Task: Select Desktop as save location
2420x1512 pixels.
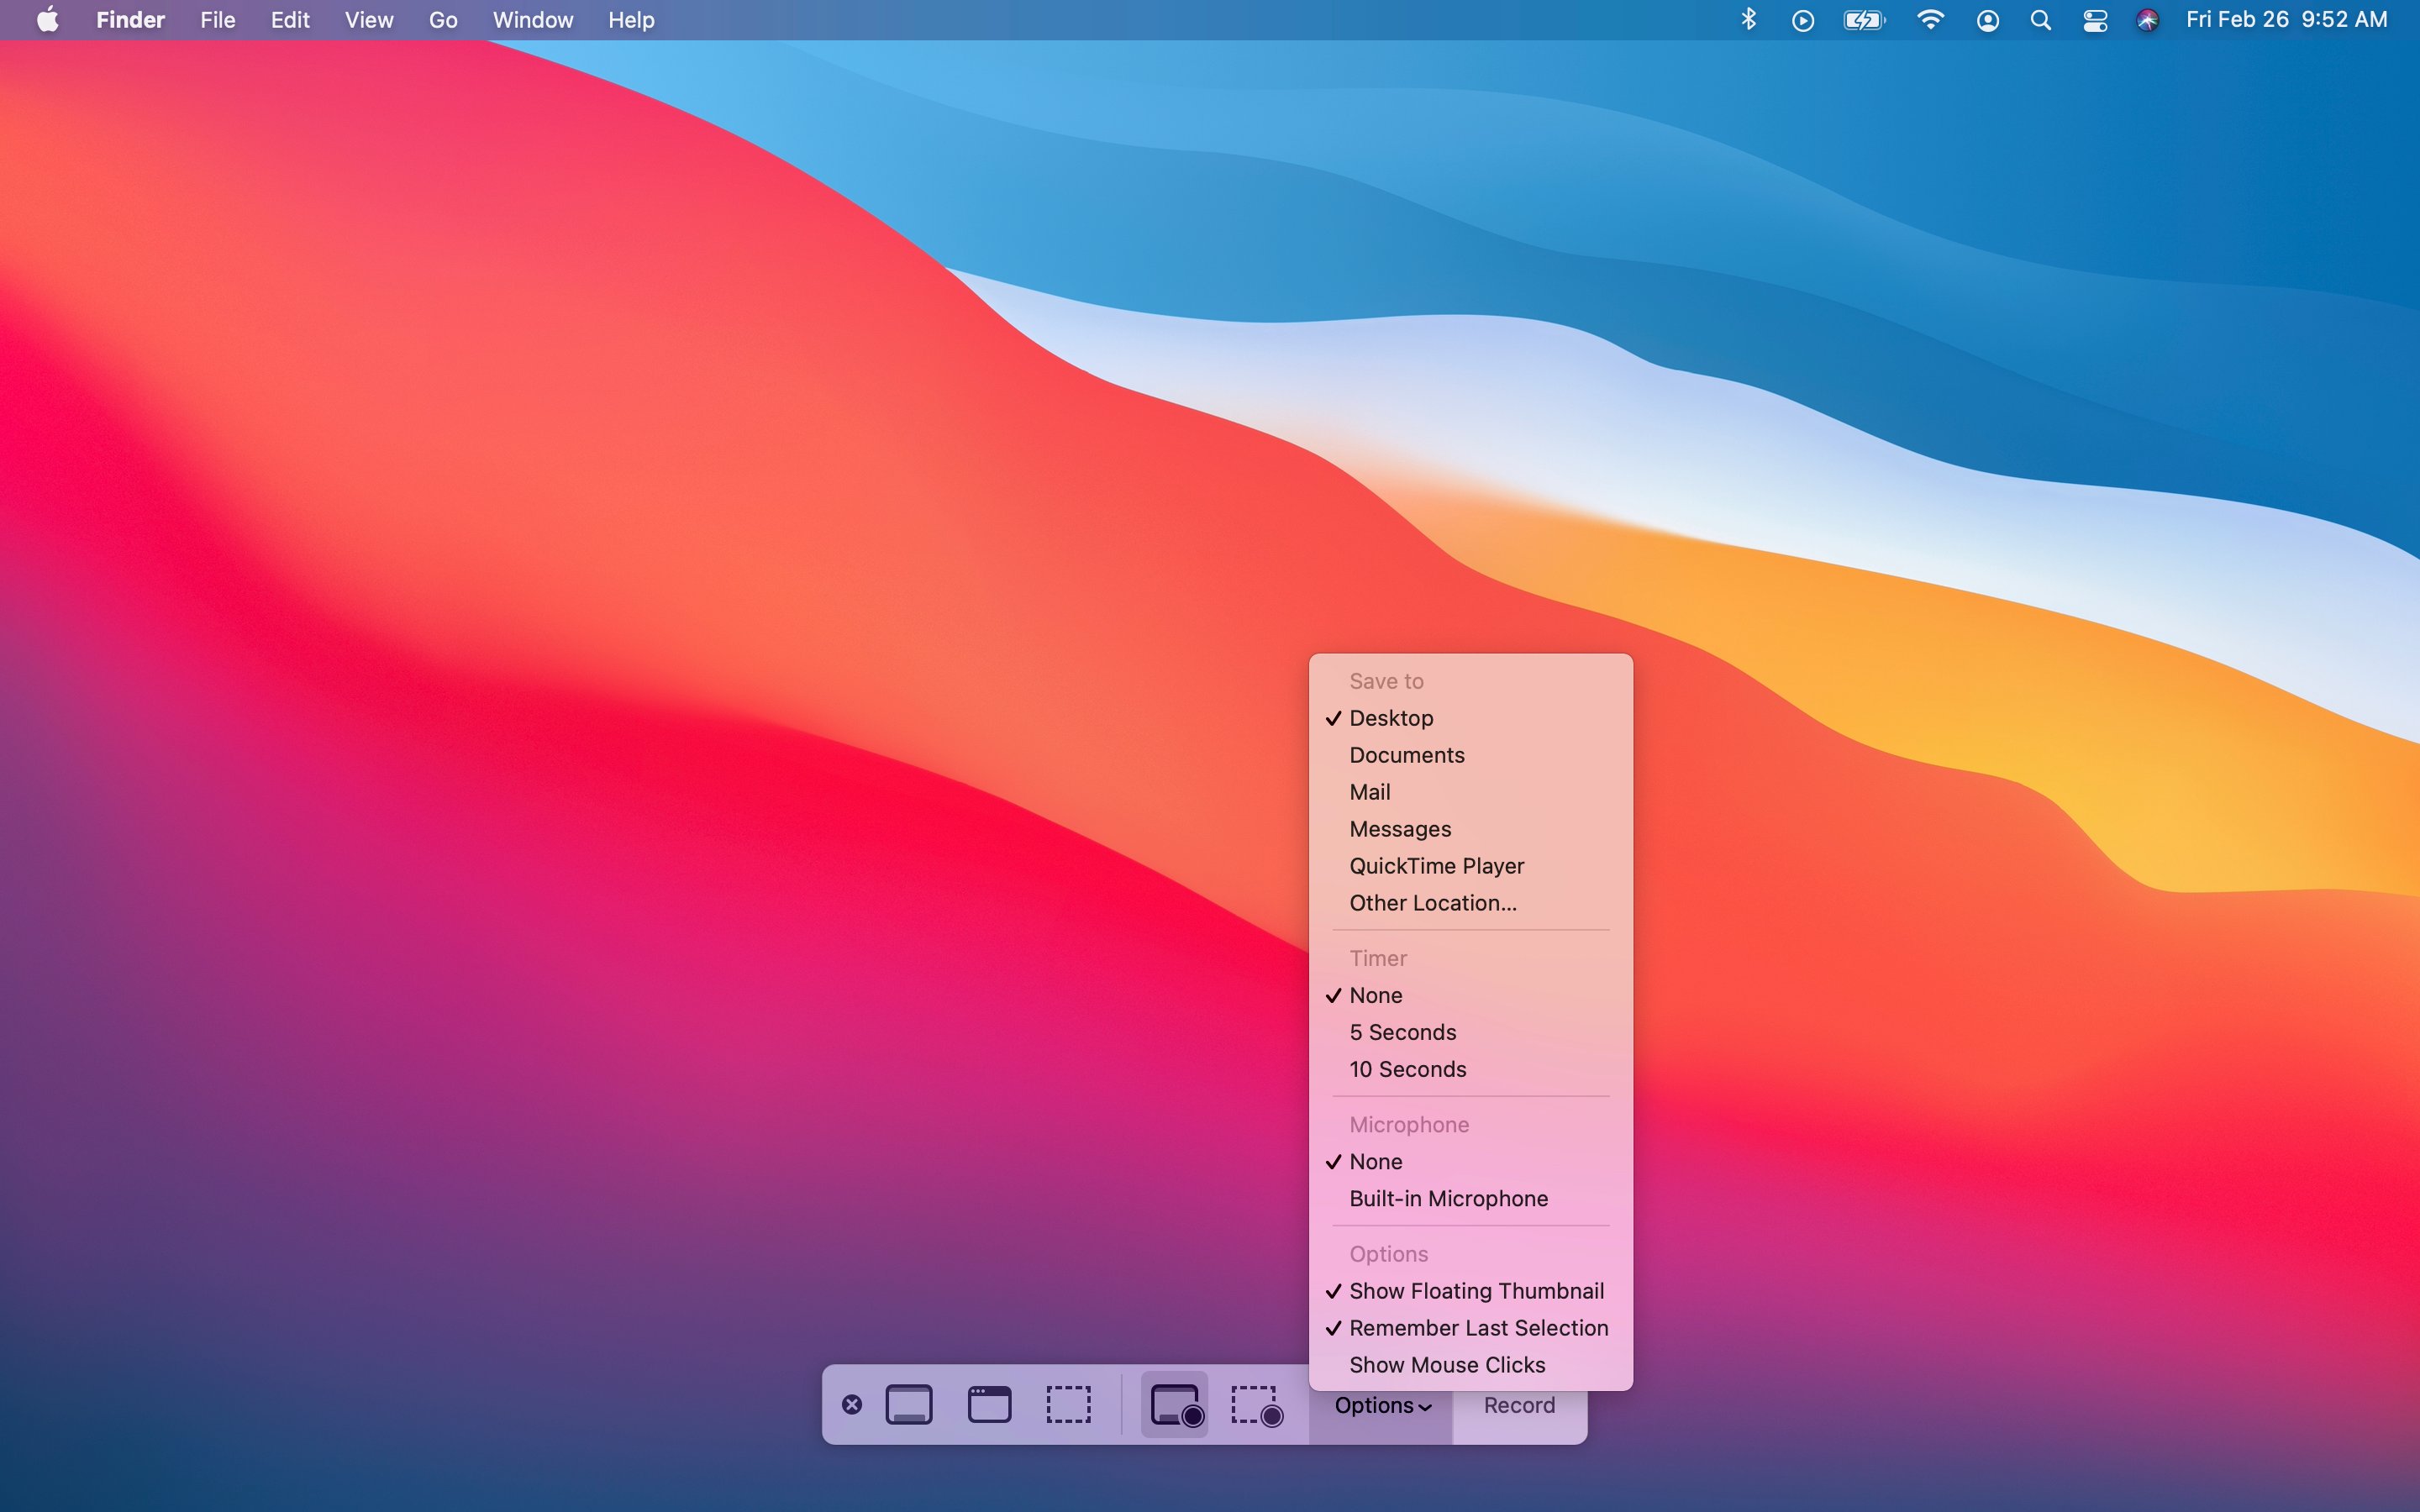Action: click(1392, 717)
